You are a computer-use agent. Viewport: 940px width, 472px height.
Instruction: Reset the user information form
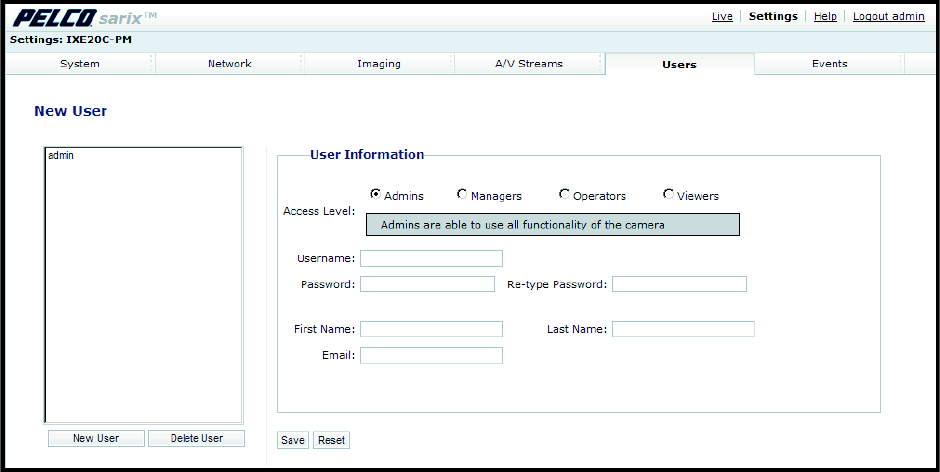coord(331,441)
